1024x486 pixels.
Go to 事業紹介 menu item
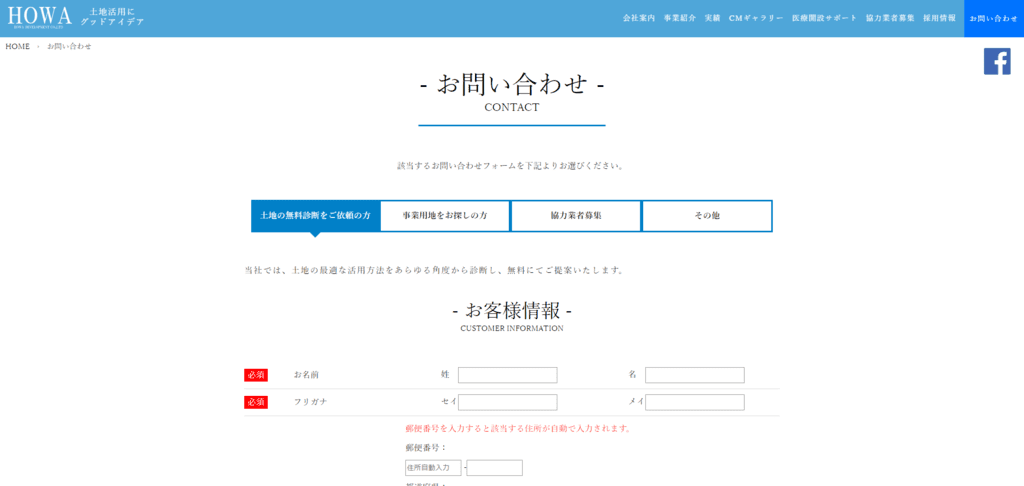[x=680, y=18]
